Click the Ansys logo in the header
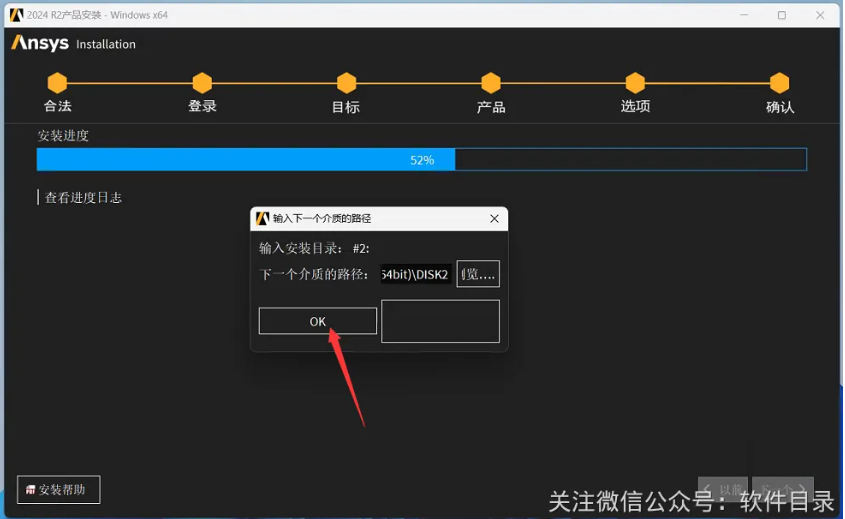 pyautogui.click(x=40, y=44)
